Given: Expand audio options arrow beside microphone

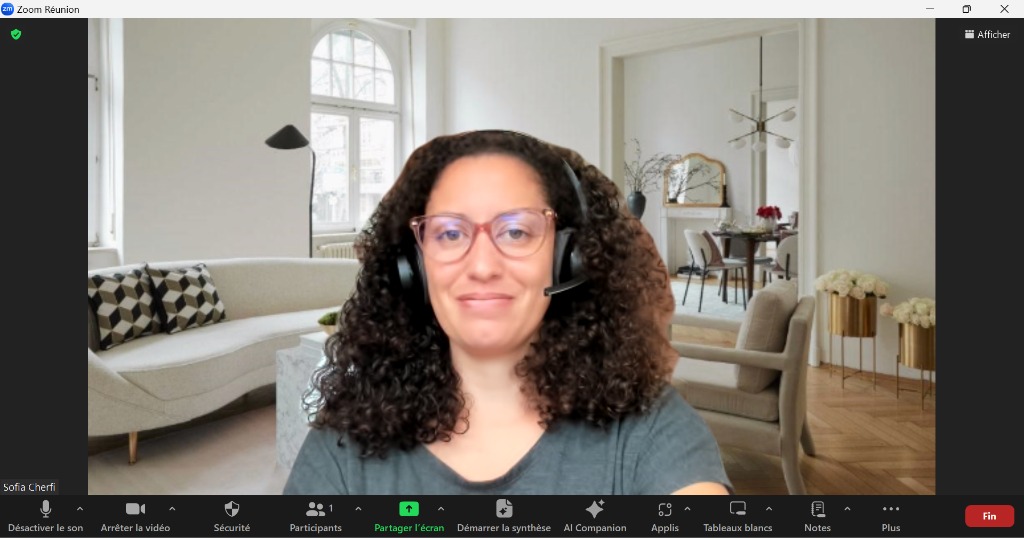Looking at the screenshot, I should 80,508.
